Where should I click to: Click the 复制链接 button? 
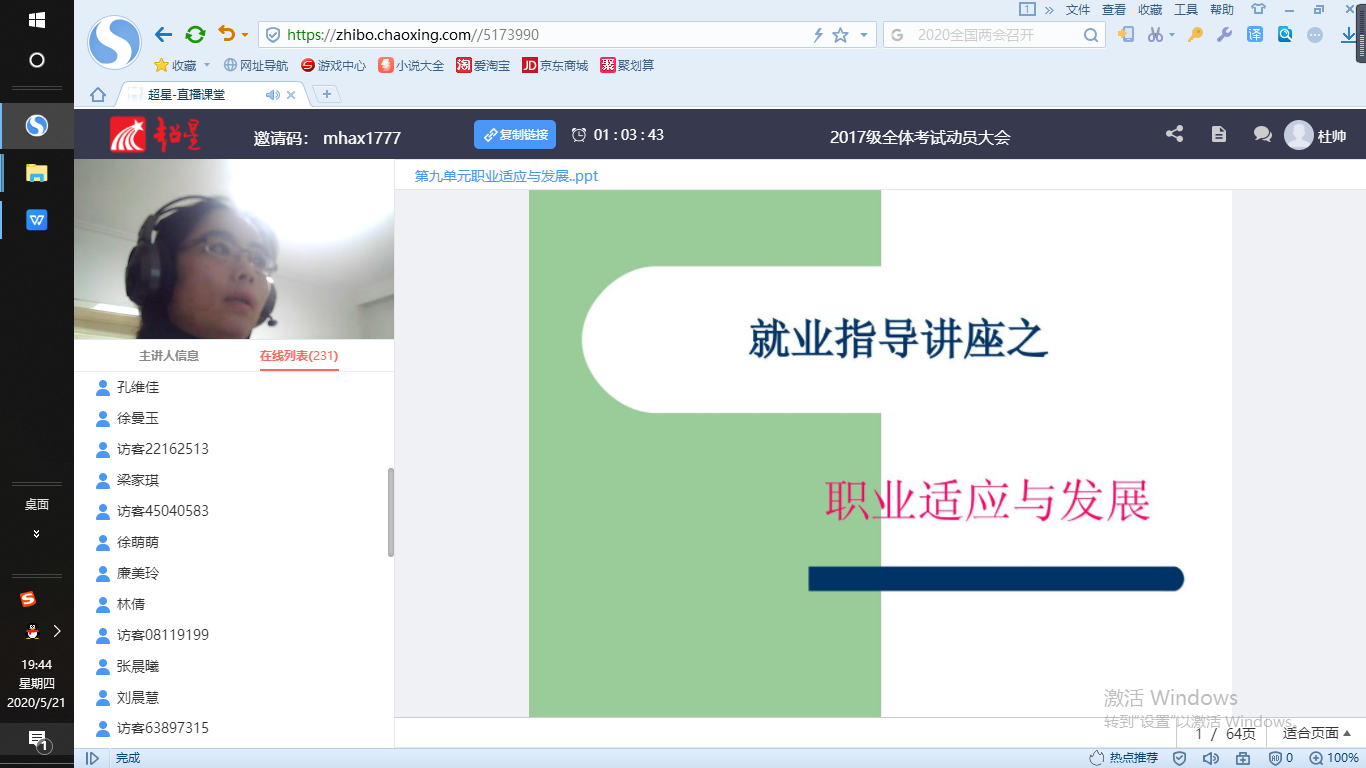[x=515, y=135]
